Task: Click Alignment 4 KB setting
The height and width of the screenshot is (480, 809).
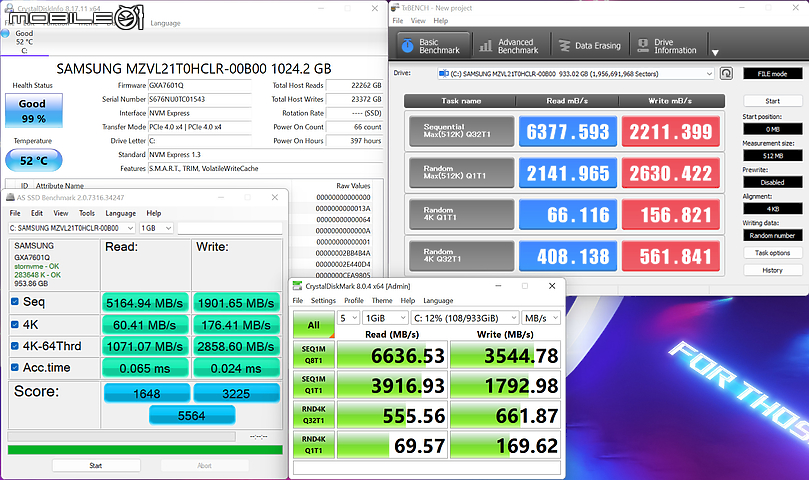Action: point(772,209)
